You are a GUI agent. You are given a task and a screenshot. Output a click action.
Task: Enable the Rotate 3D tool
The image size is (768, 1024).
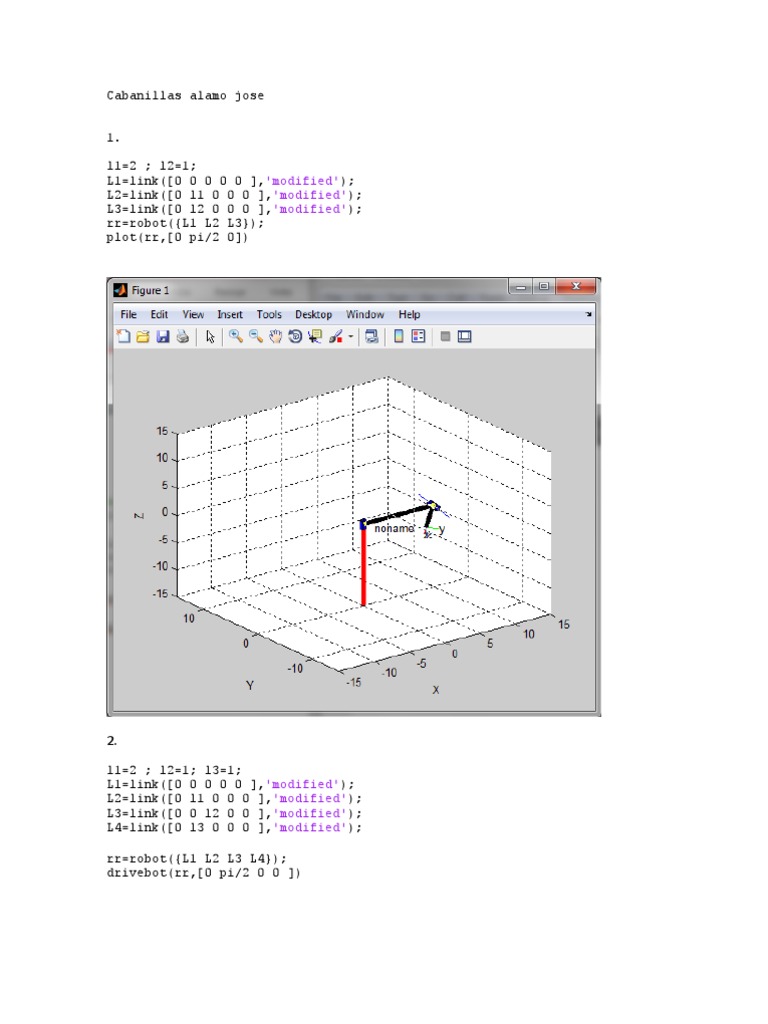tap(295, 336)
